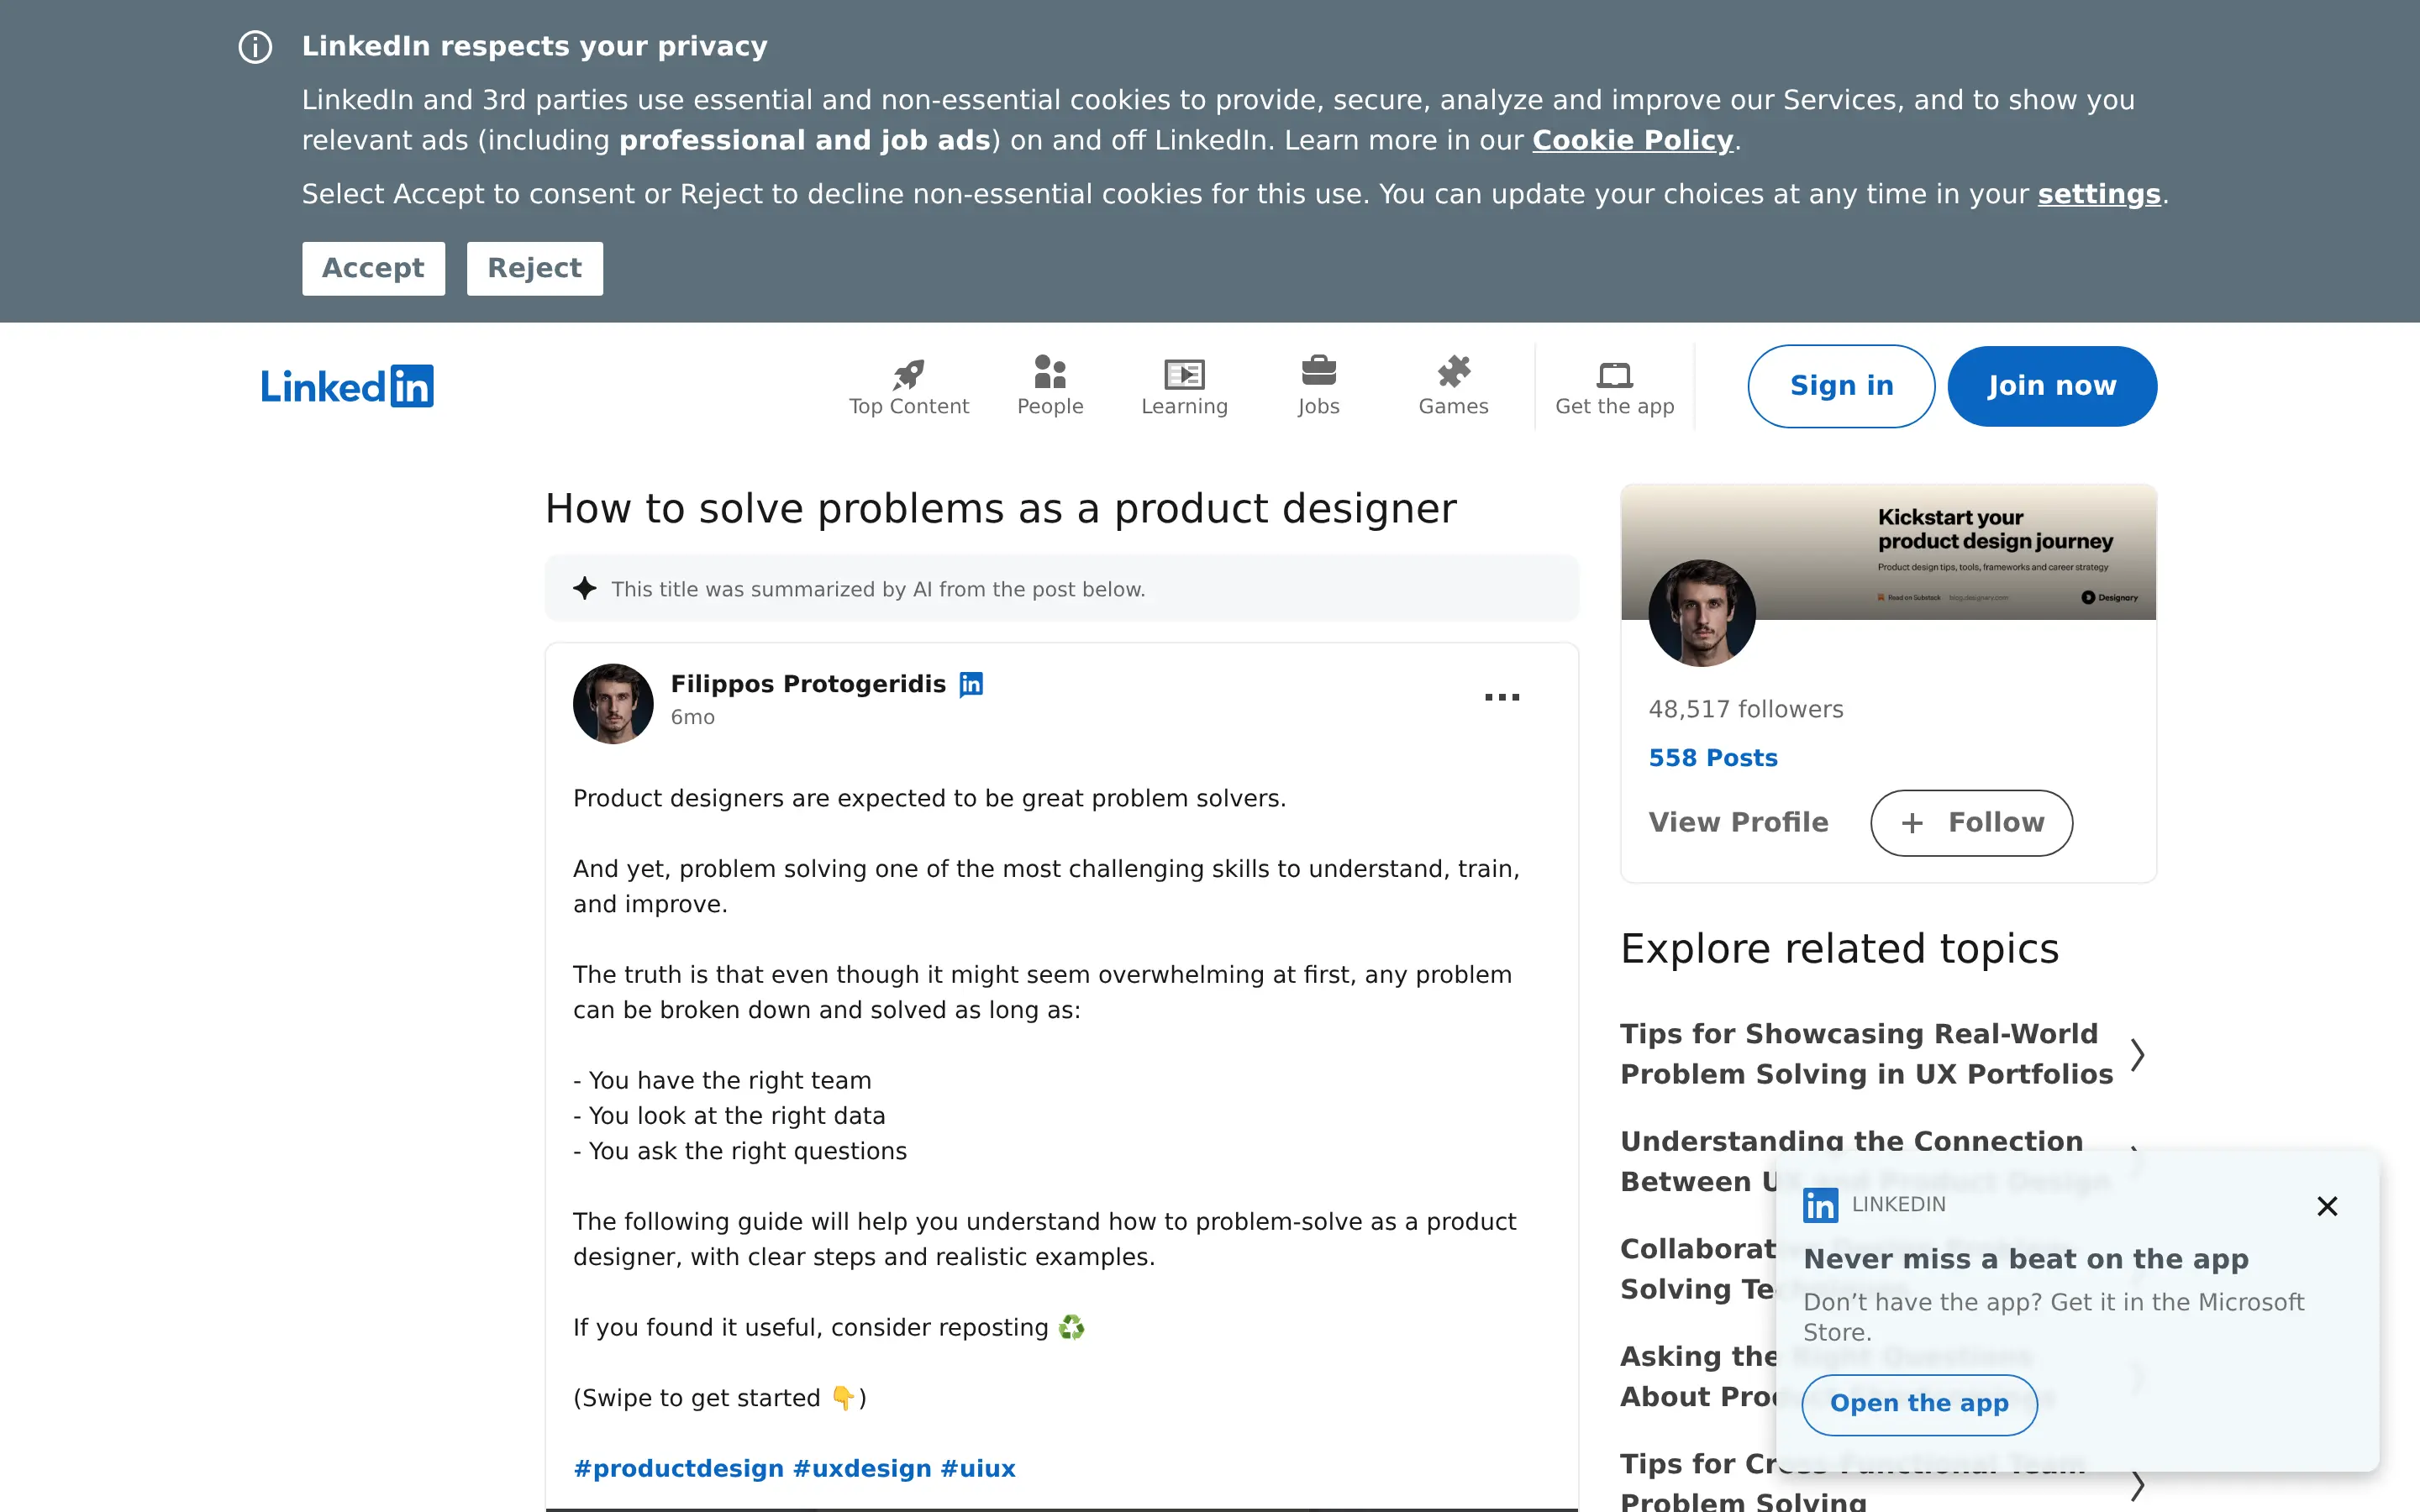
Task: Click the info icon in the privacy banner
Action: pyautogui.click(x=255, y=46)
